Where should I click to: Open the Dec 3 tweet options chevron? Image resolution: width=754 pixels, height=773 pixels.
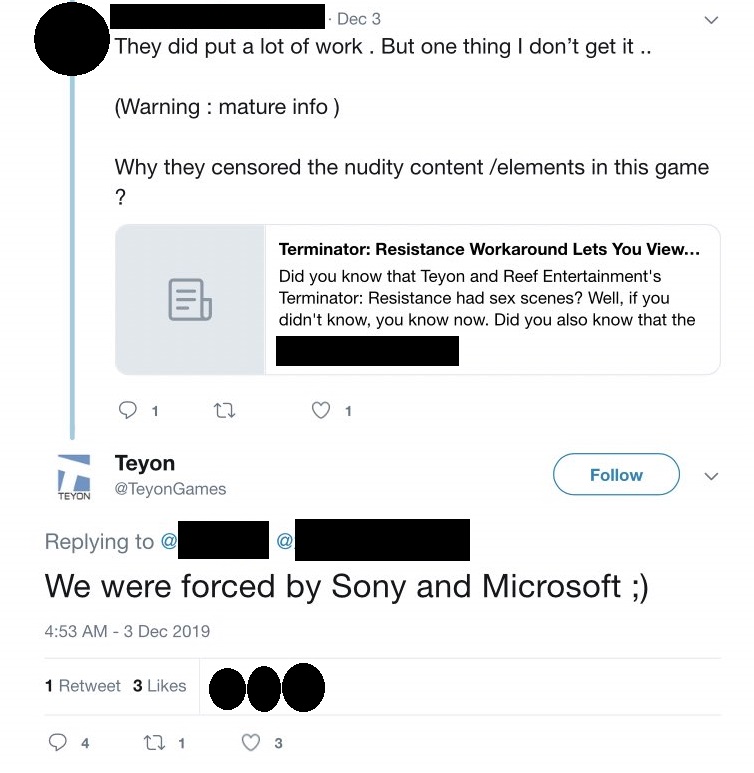711,19
